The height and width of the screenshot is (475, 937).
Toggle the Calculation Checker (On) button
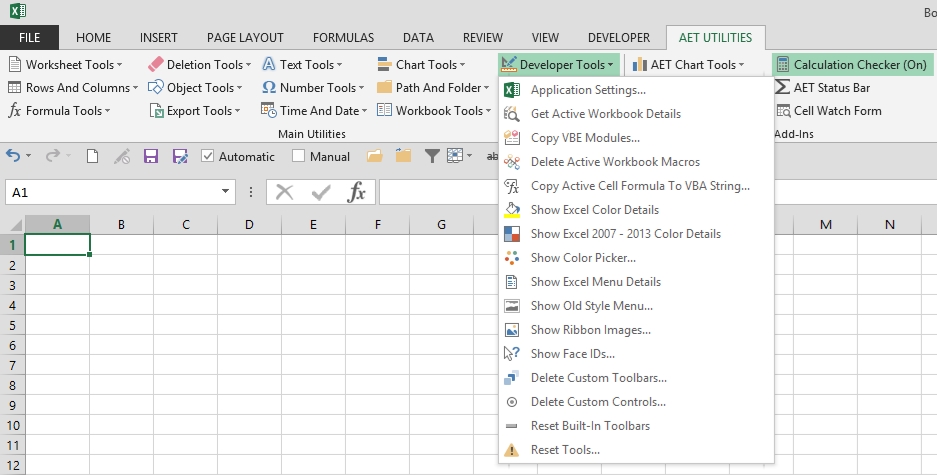pos(852,65)
